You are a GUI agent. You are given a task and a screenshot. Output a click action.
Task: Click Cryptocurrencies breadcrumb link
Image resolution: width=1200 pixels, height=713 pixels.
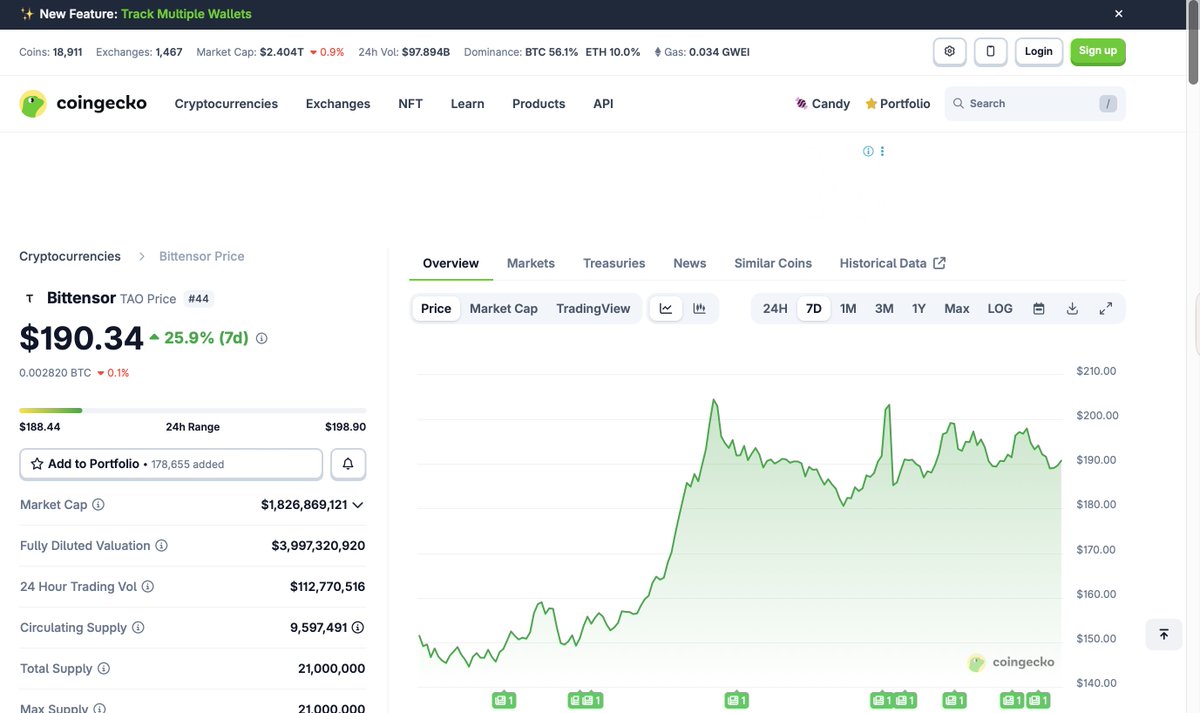(70, 256)
